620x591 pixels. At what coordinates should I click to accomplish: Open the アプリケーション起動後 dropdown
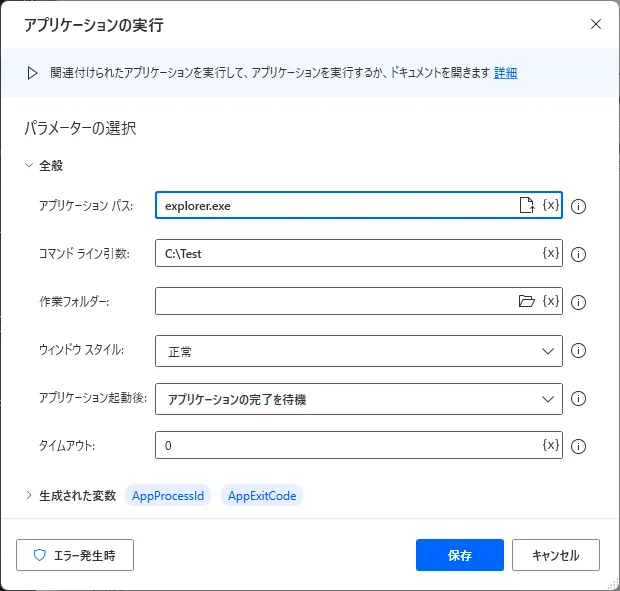tap(358, 399)
